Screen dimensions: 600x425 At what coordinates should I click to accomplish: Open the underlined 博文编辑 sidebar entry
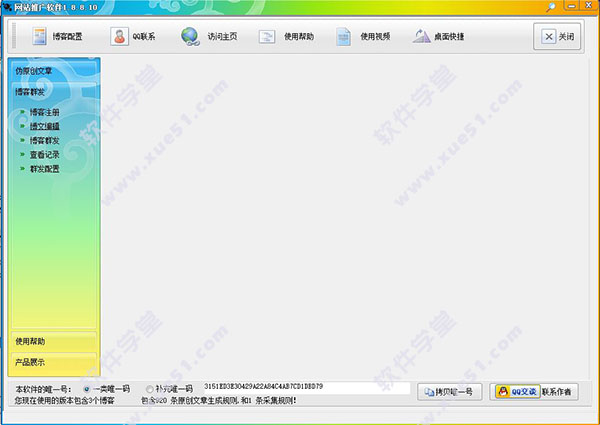click(45, 126)
